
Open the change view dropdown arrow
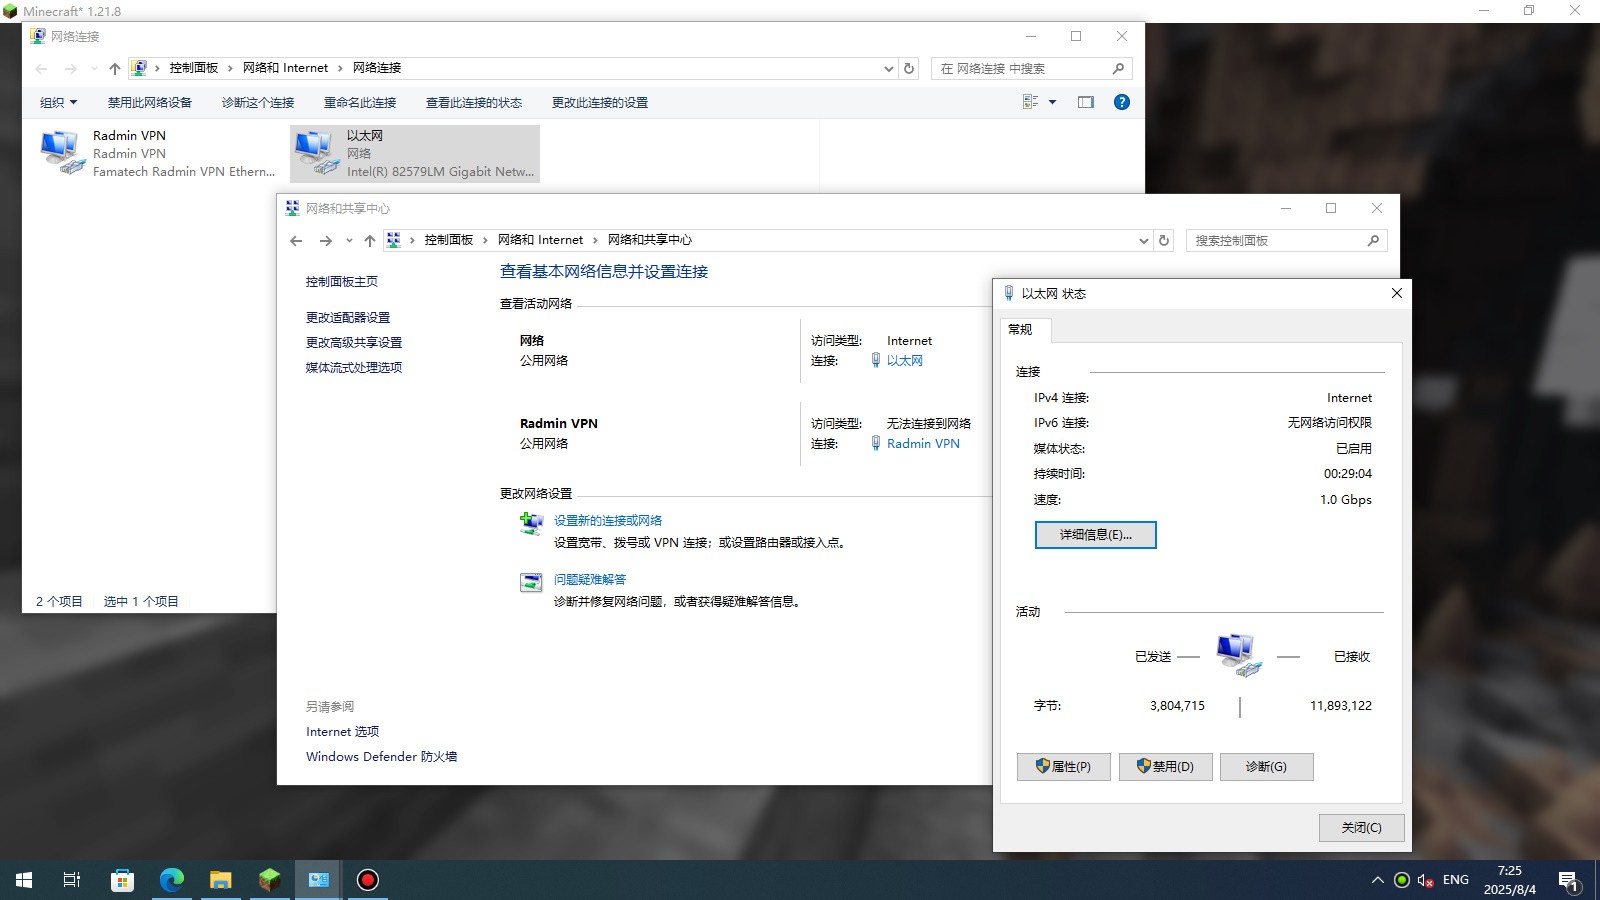pos(1052,102)
